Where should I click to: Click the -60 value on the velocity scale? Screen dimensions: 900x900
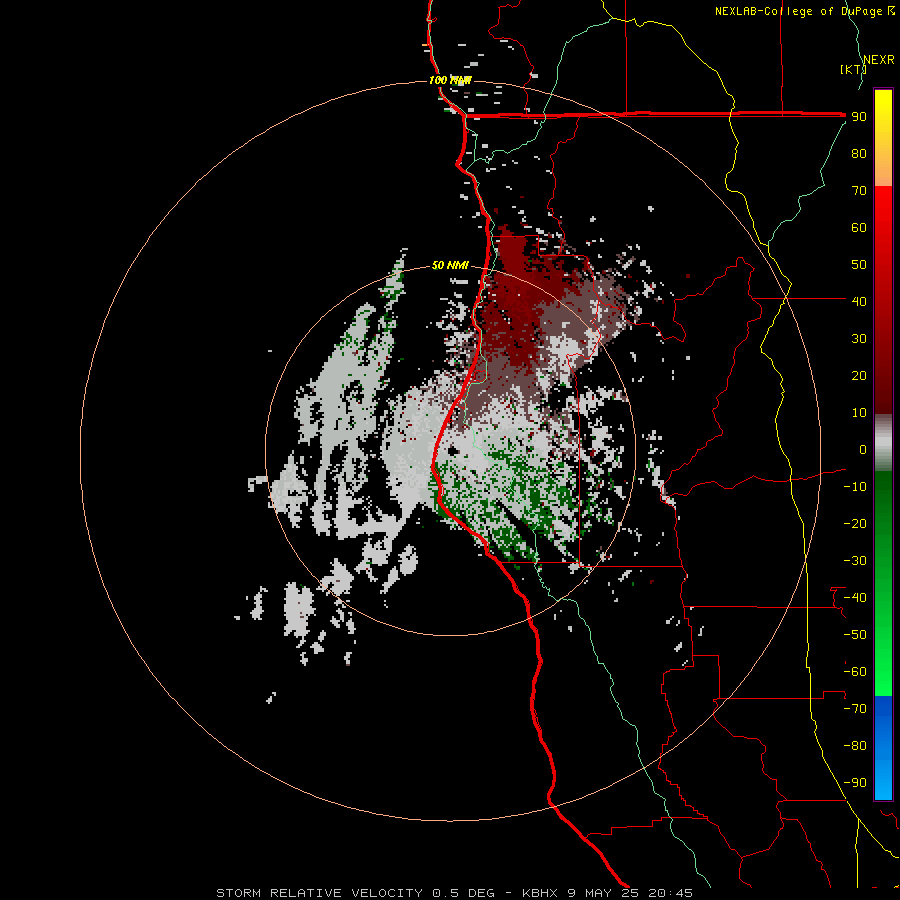[855, 672]
